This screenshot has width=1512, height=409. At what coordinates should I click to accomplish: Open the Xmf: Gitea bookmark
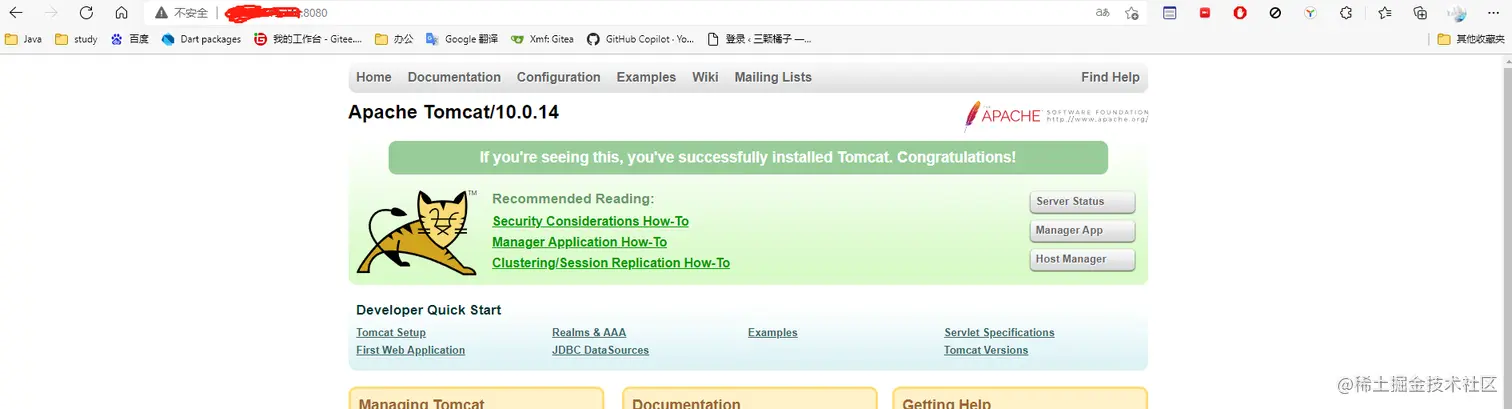point(542,39)
